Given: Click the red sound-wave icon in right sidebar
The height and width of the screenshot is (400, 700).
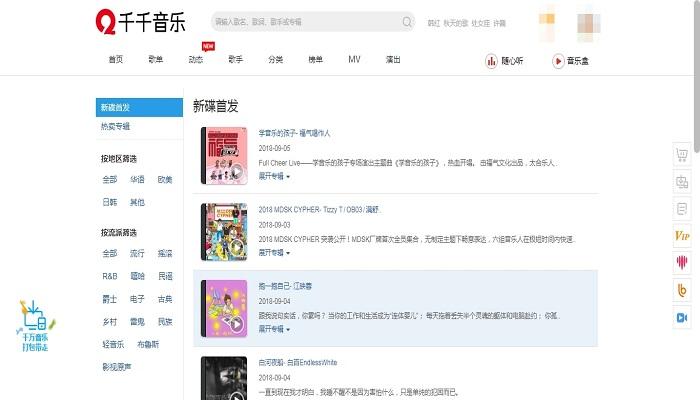Looking at the screenshot, I should pyautogui.click(x=682, y=262).
